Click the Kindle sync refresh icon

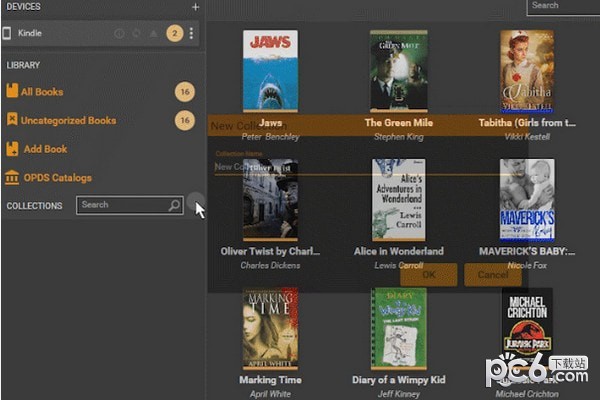(136, 34)
